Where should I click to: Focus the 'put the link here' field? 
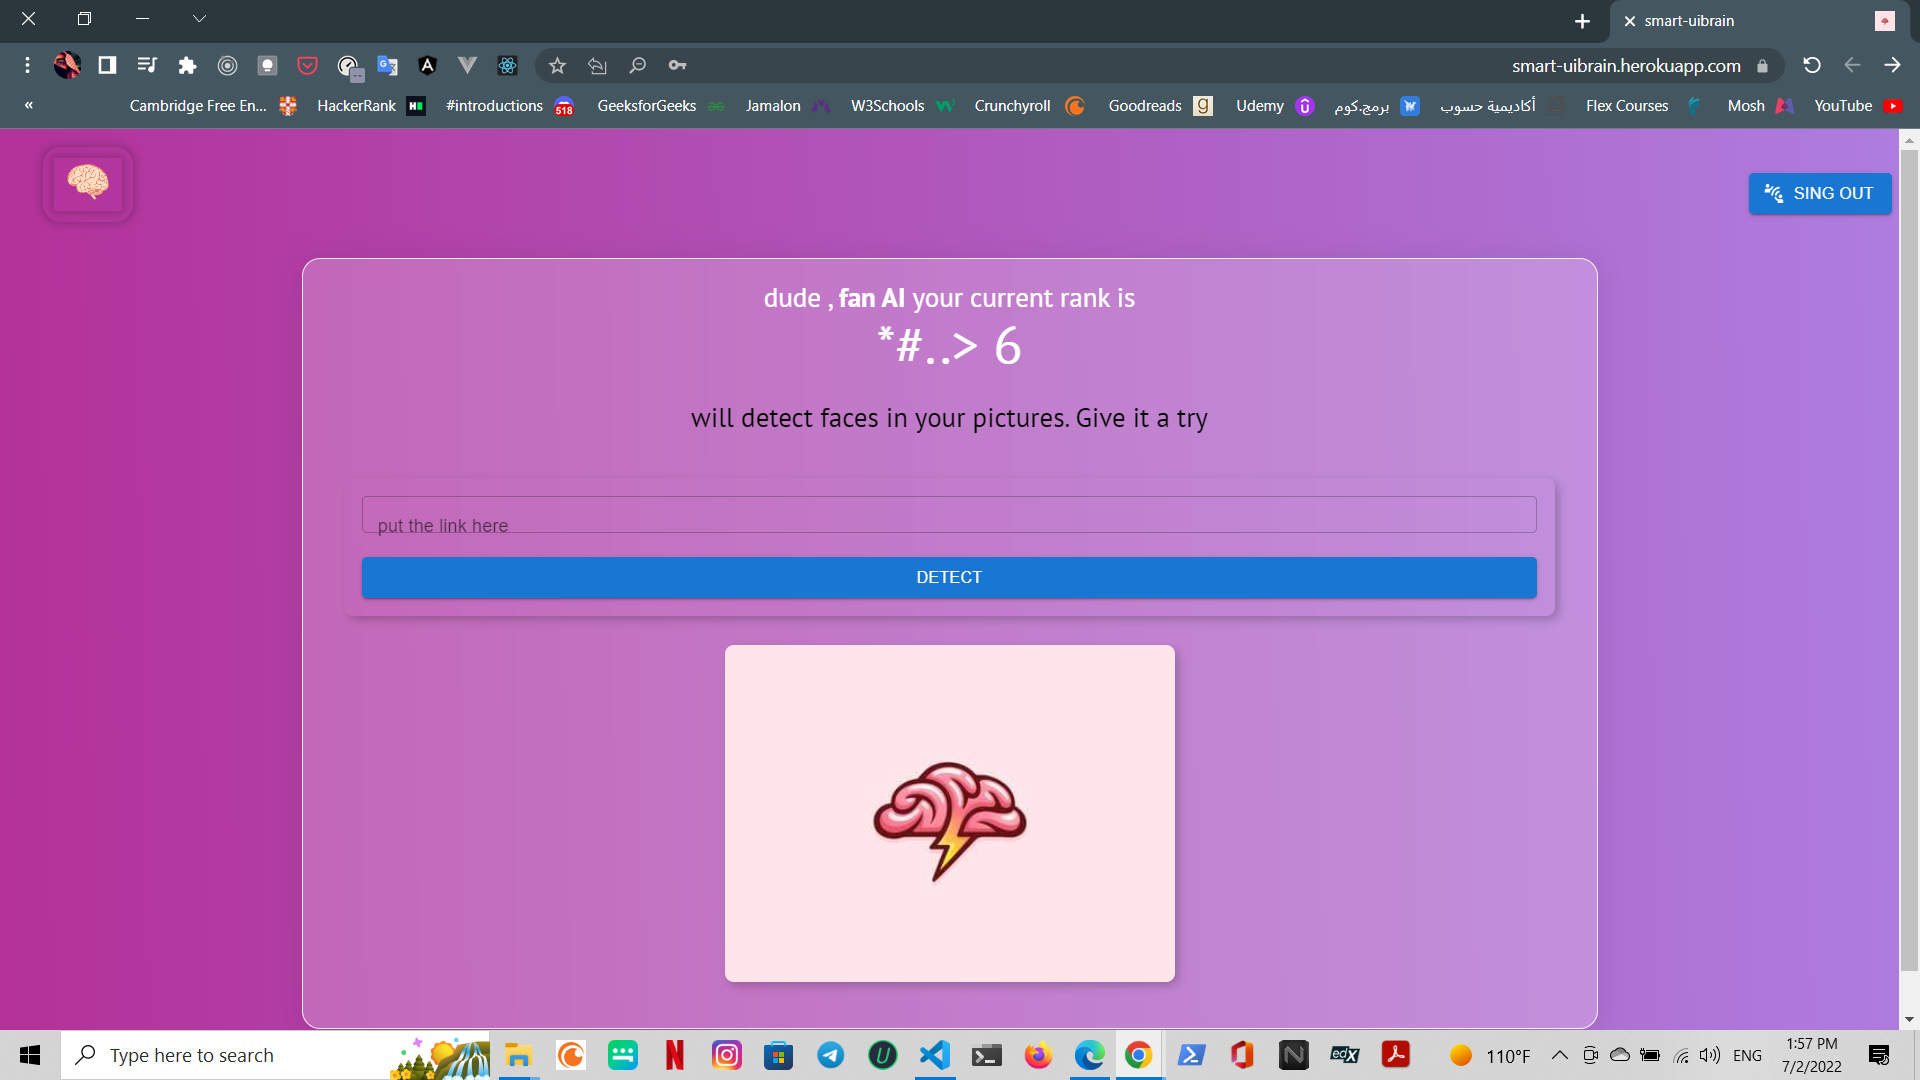pyautogui.click(x=949, y=514)
